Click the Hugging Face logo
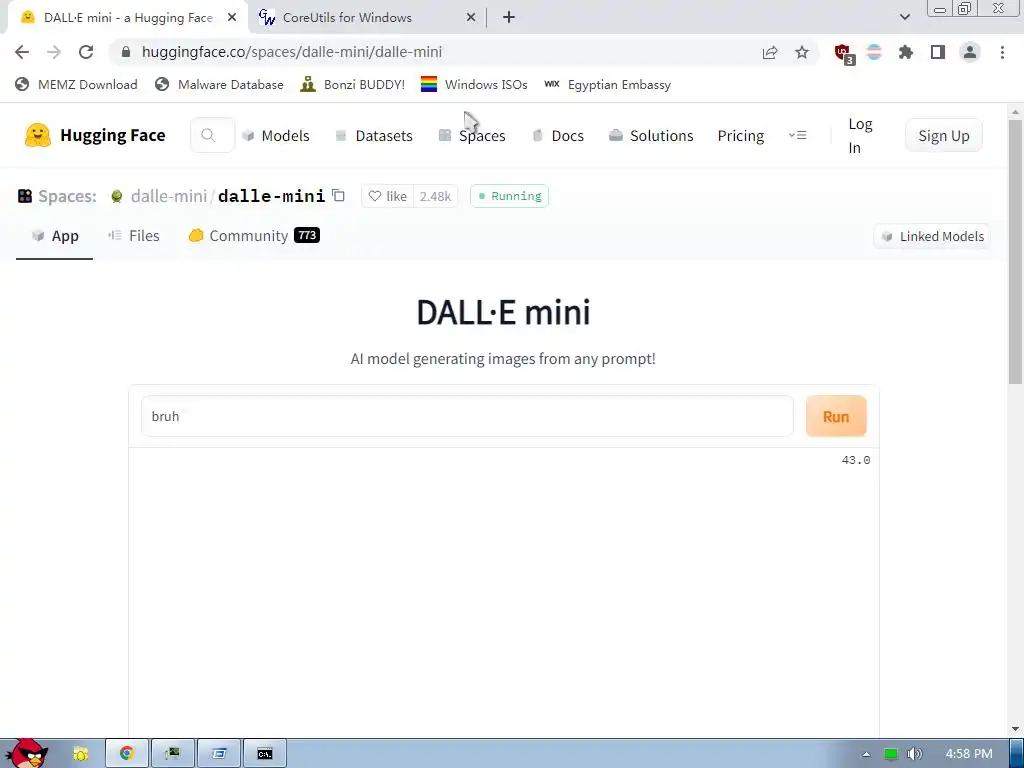This screenshot has height=768, width=1024. point(95,135)
